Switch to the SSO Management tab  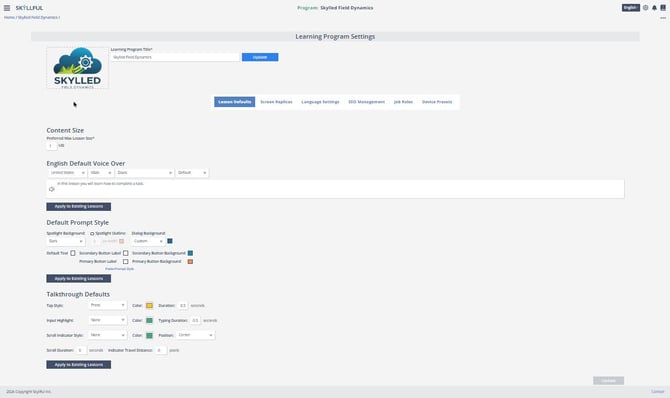[x=366, y=102]
